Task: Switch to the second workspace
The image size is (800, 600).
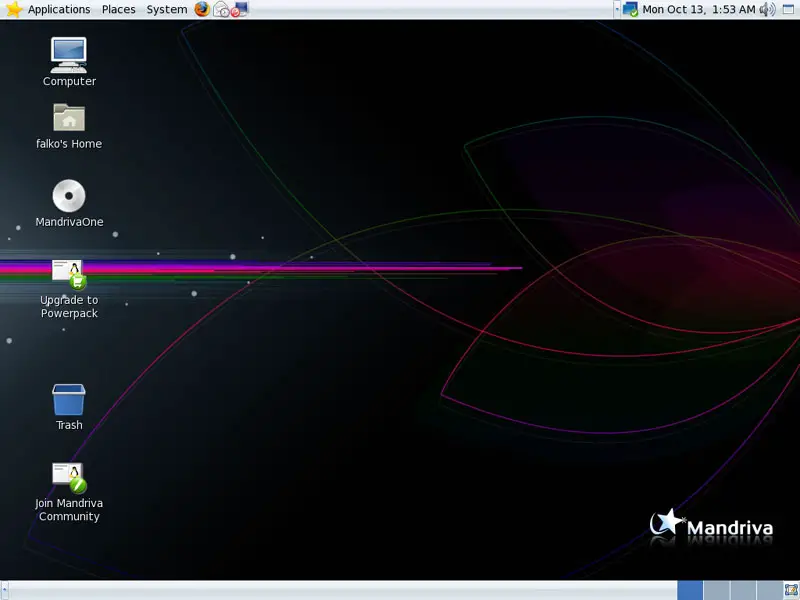Action: point(716,590)
